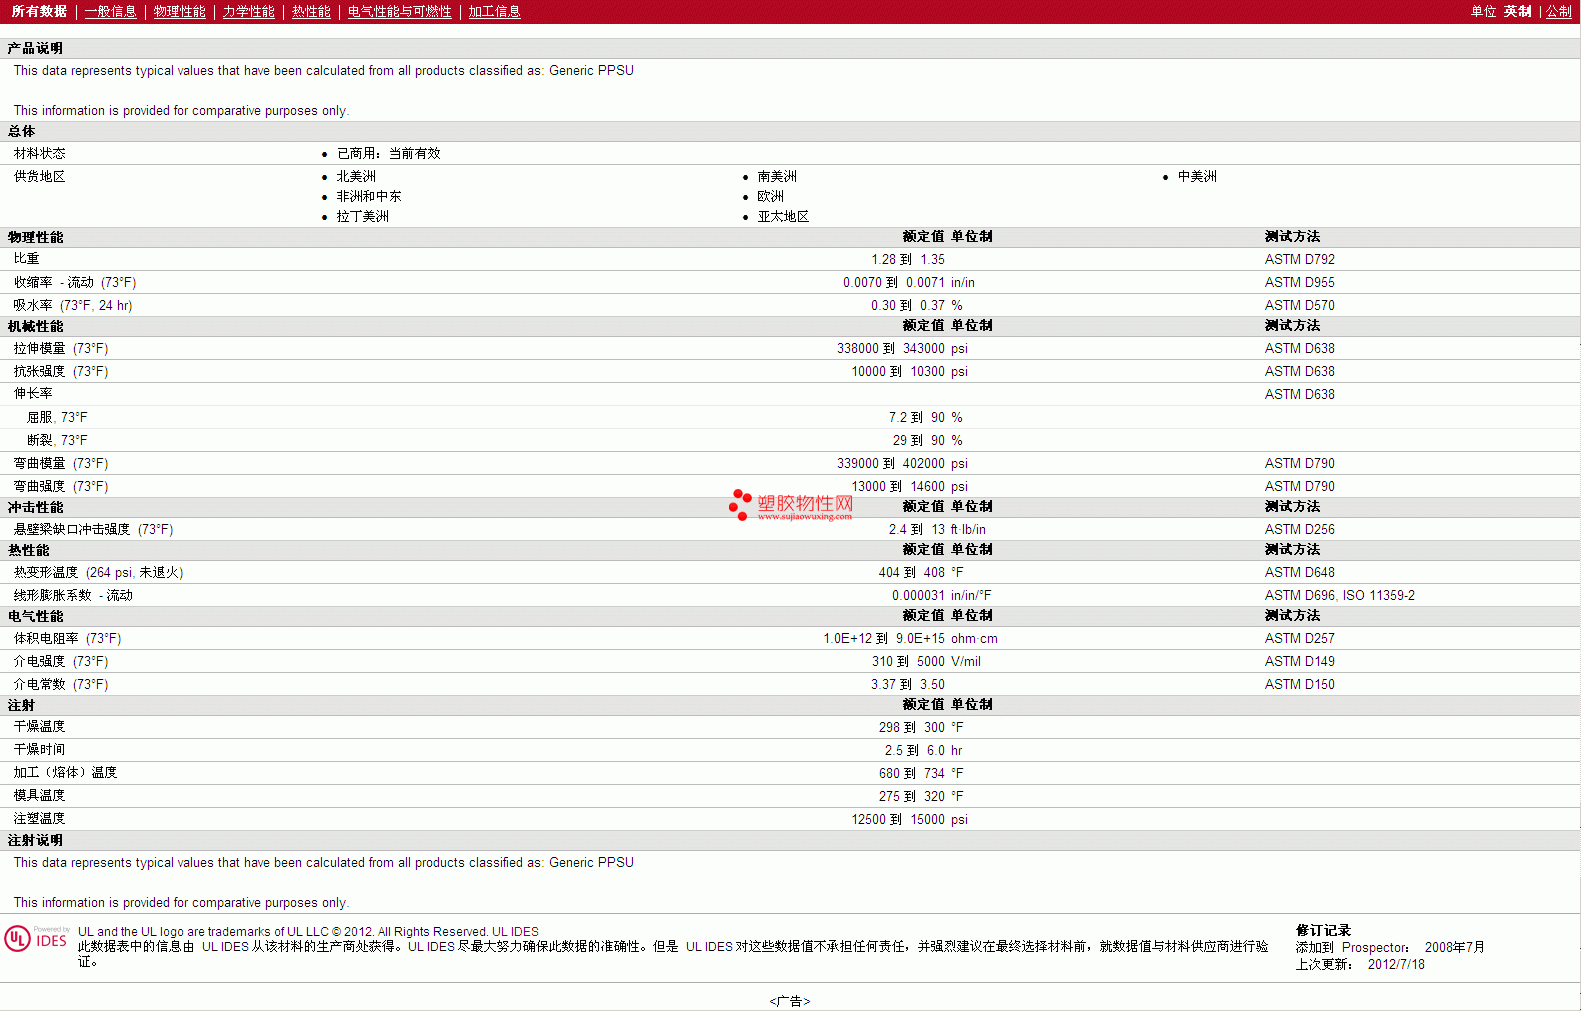Switch units to 公制 (metric)

pos(1558,12)
